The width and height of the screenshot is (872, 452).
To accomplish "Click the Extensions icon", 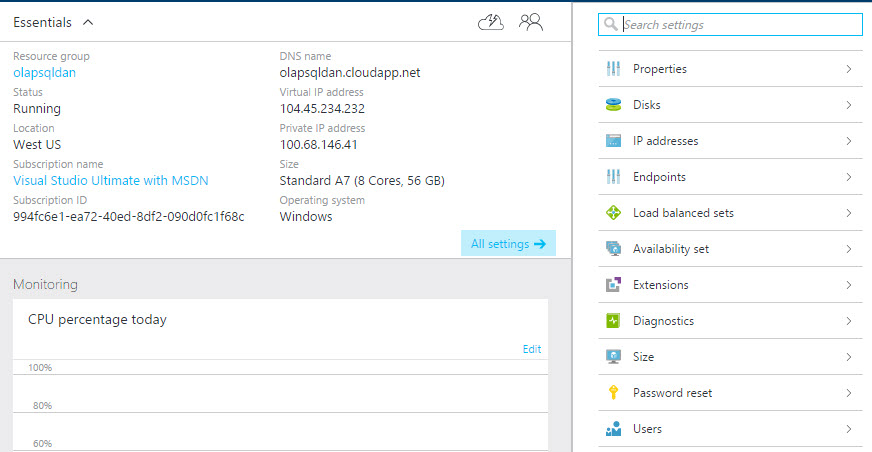I will [x=614, y=285].
